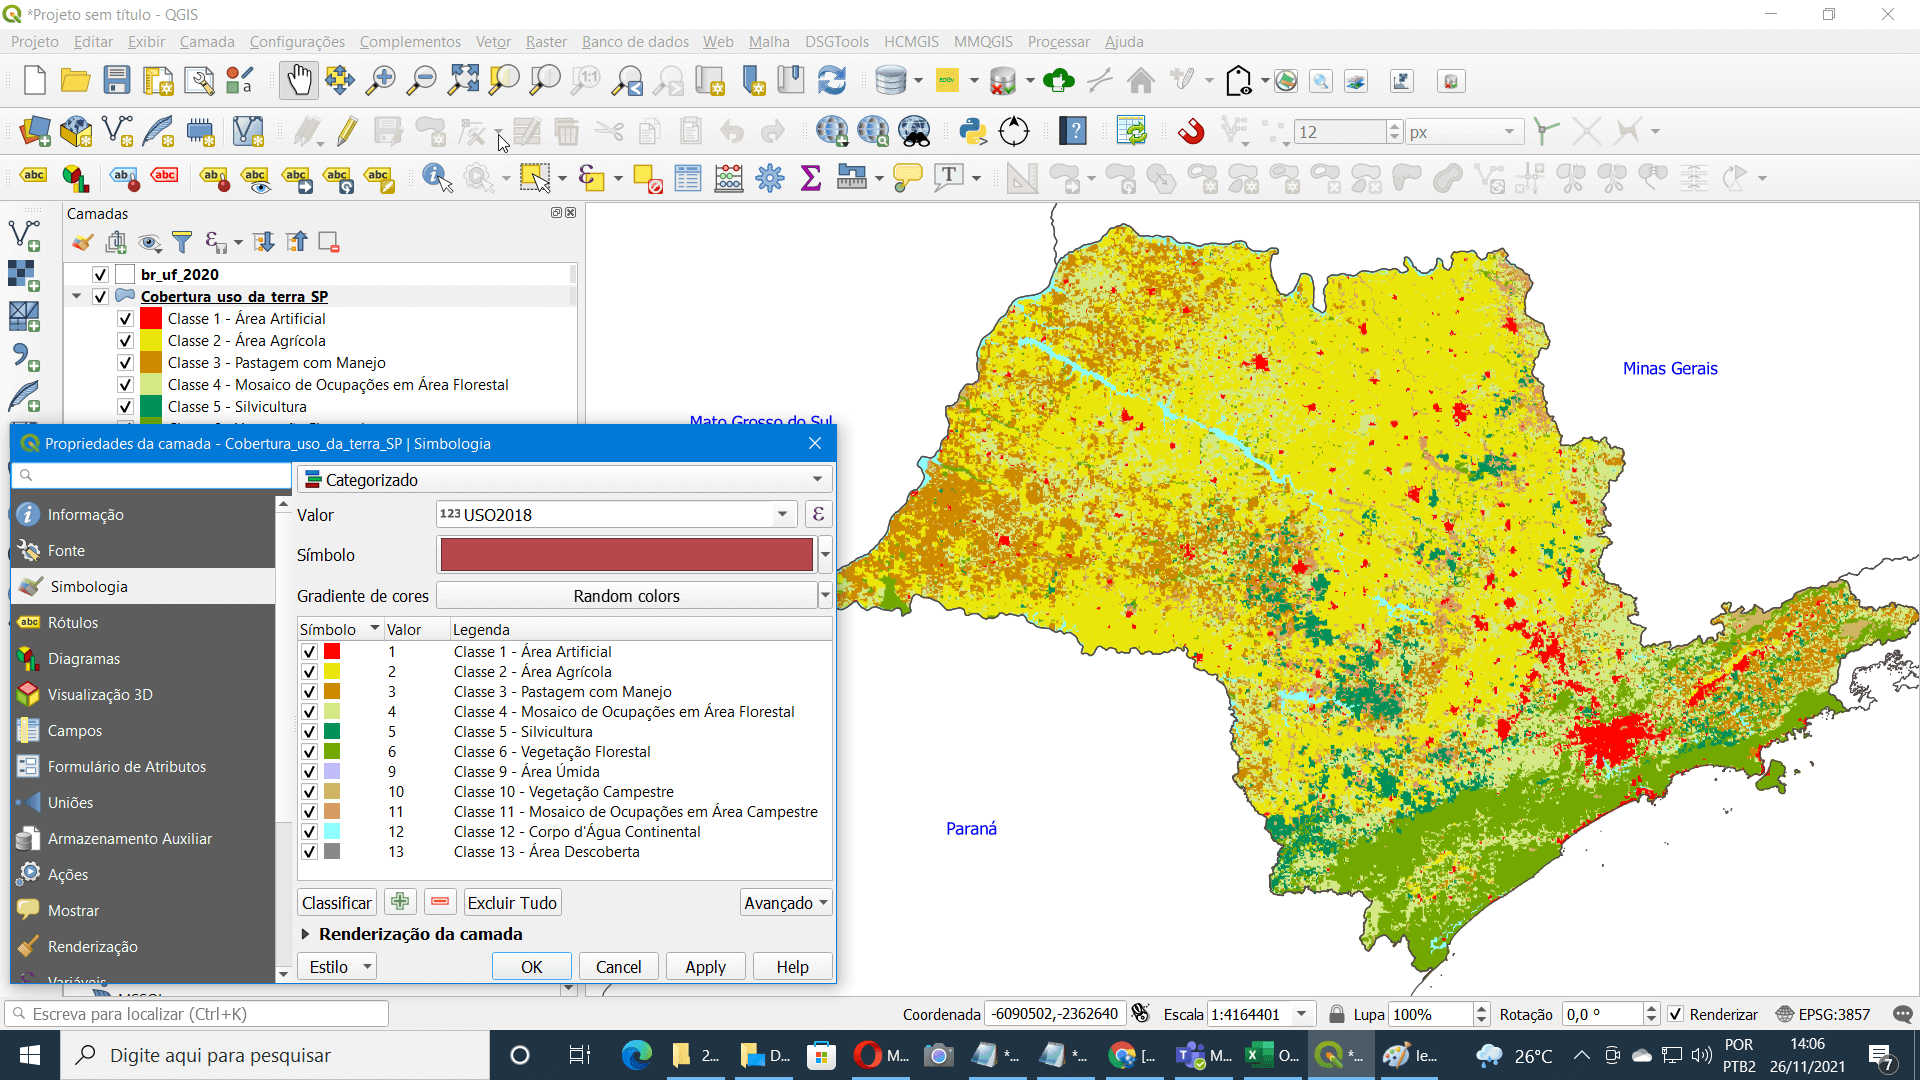Open the USO2018 value field dropdown

coord(782,515)
